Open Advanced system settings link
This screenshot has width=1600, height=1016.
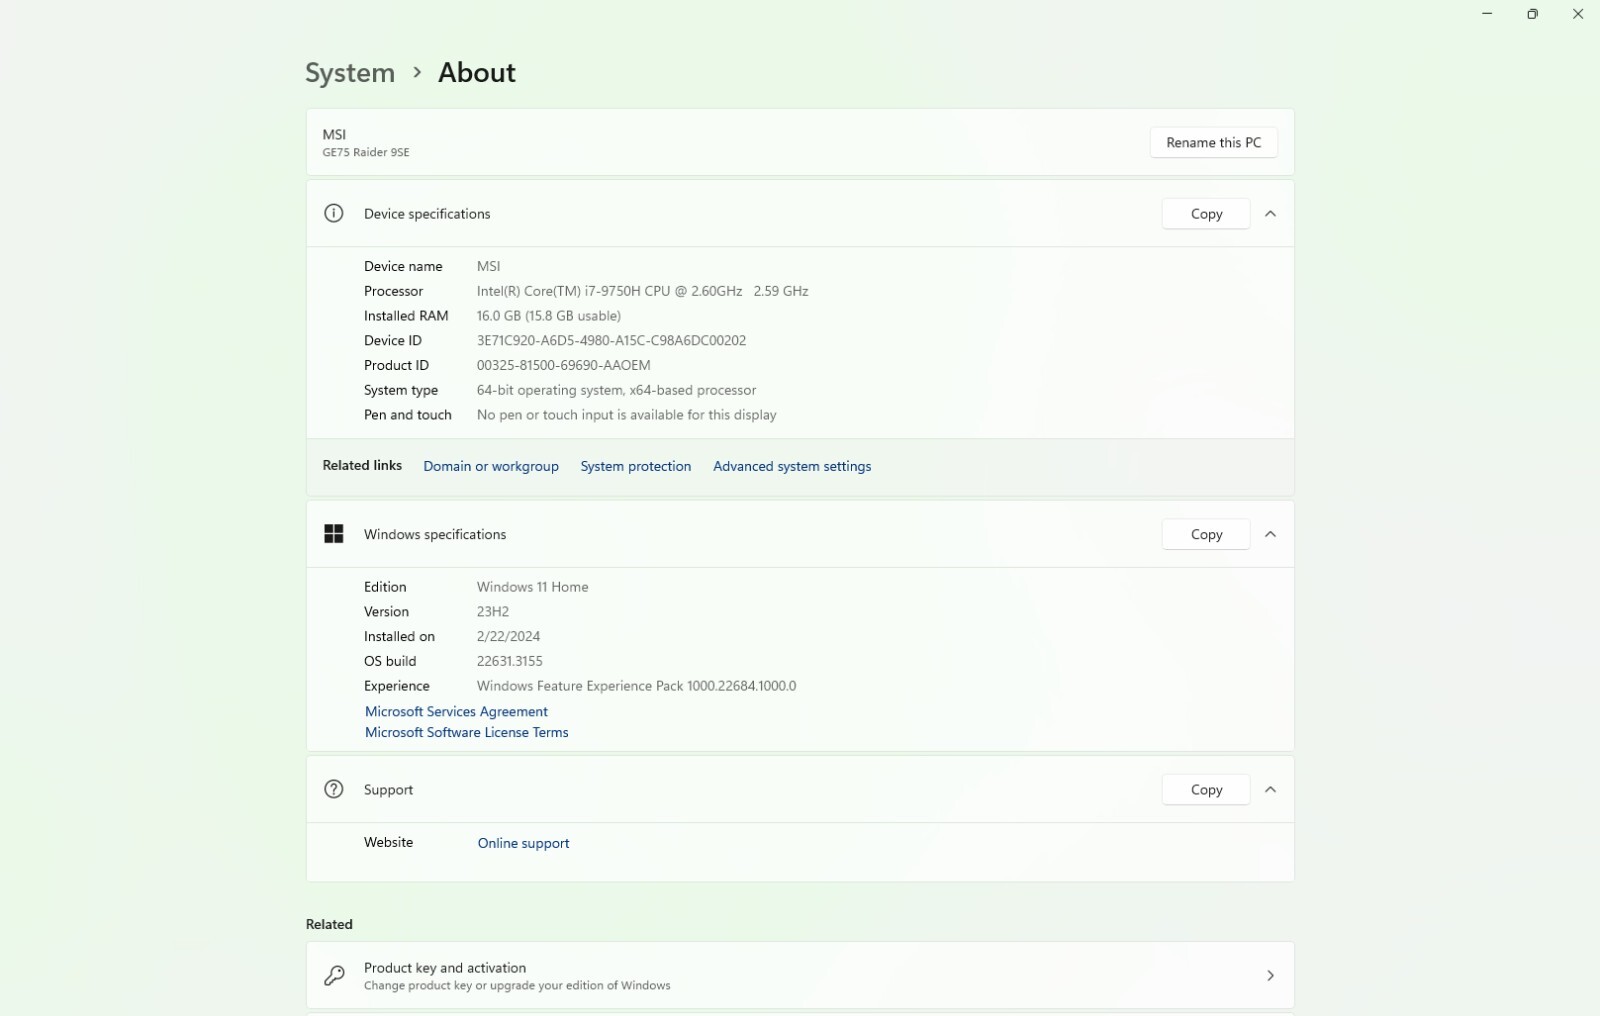click(x=792, y=466)
